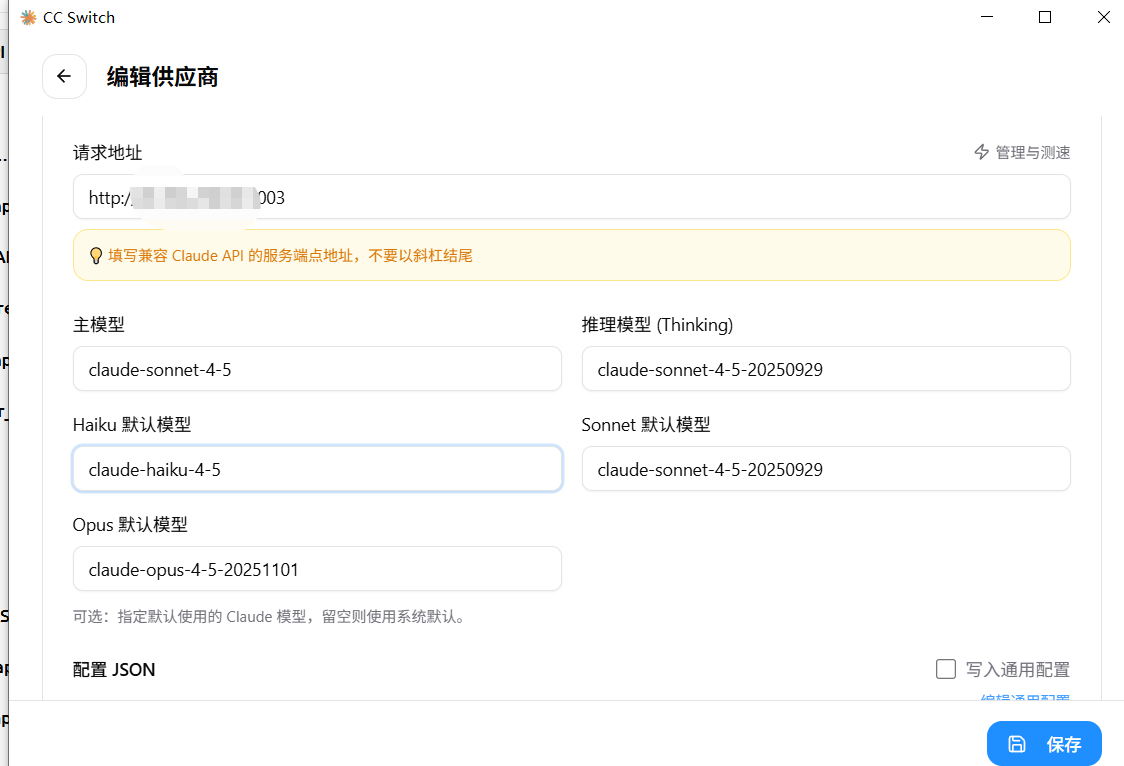Click the 推理模型 (Thinking) label
This screenshot has width=1124, height=766.
point(657,325)
